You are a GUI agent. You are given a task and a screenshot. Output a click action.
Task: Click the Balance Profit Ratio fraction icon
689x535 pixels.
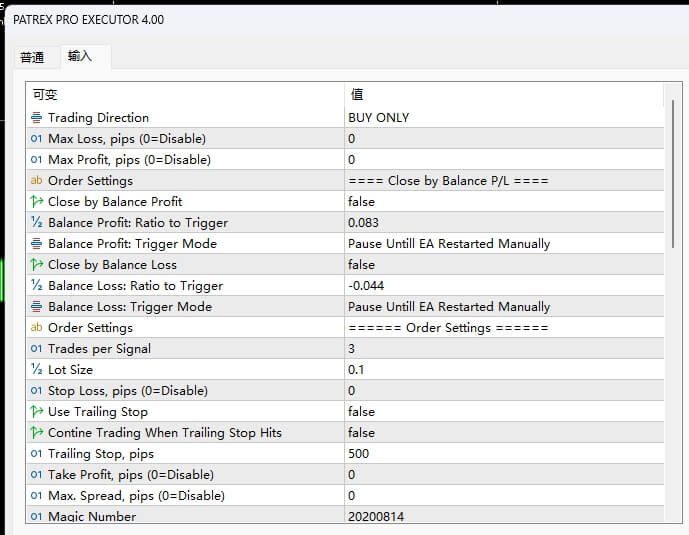36,223
